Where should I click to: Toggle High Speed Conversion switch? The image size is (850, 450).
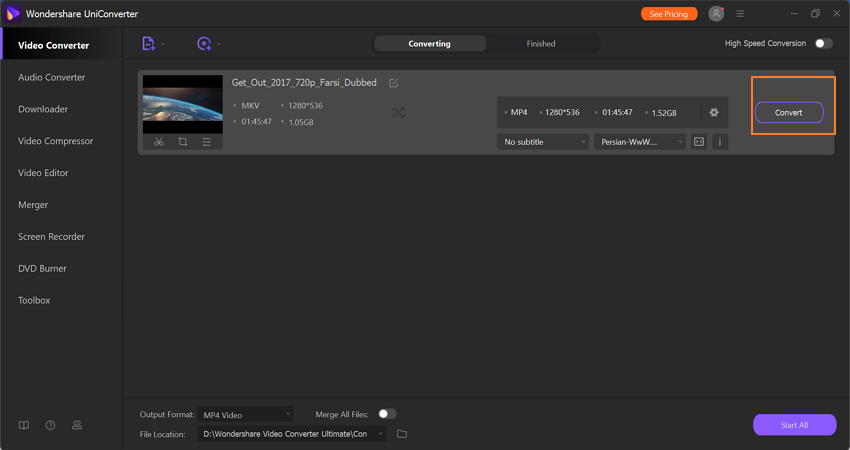[823, 43]
